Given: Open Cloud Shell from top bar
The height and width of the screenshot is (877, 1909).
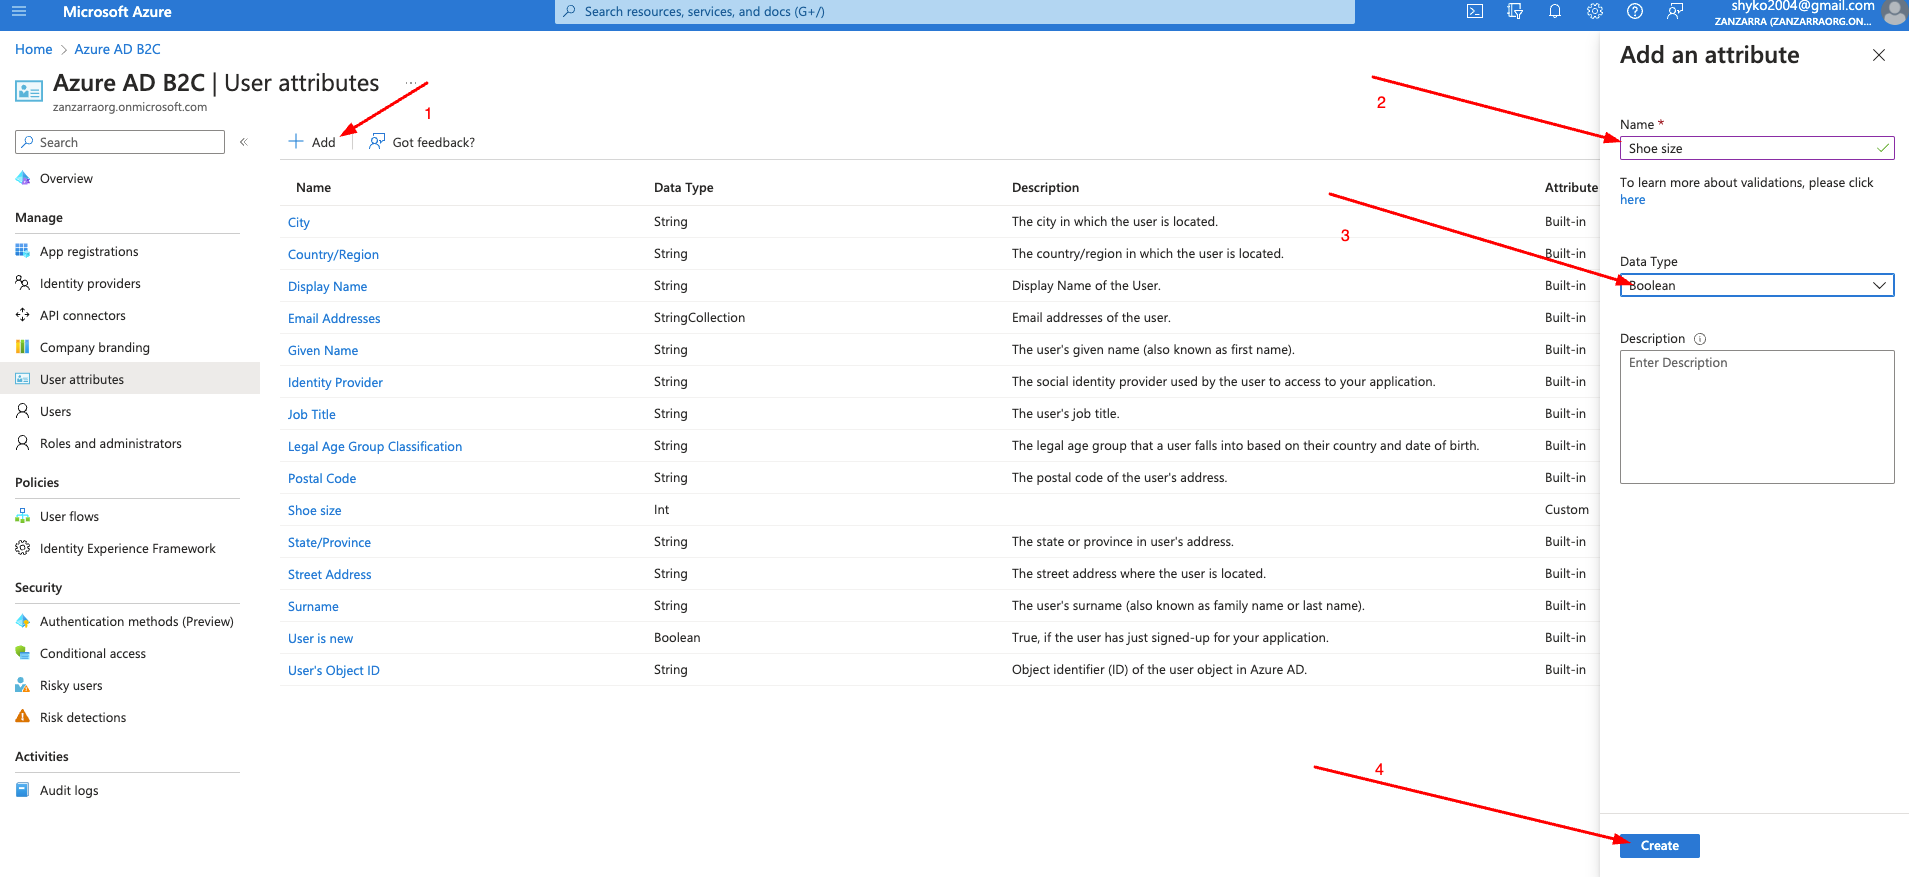Looking at the screenshot, I should [1475, 12].
